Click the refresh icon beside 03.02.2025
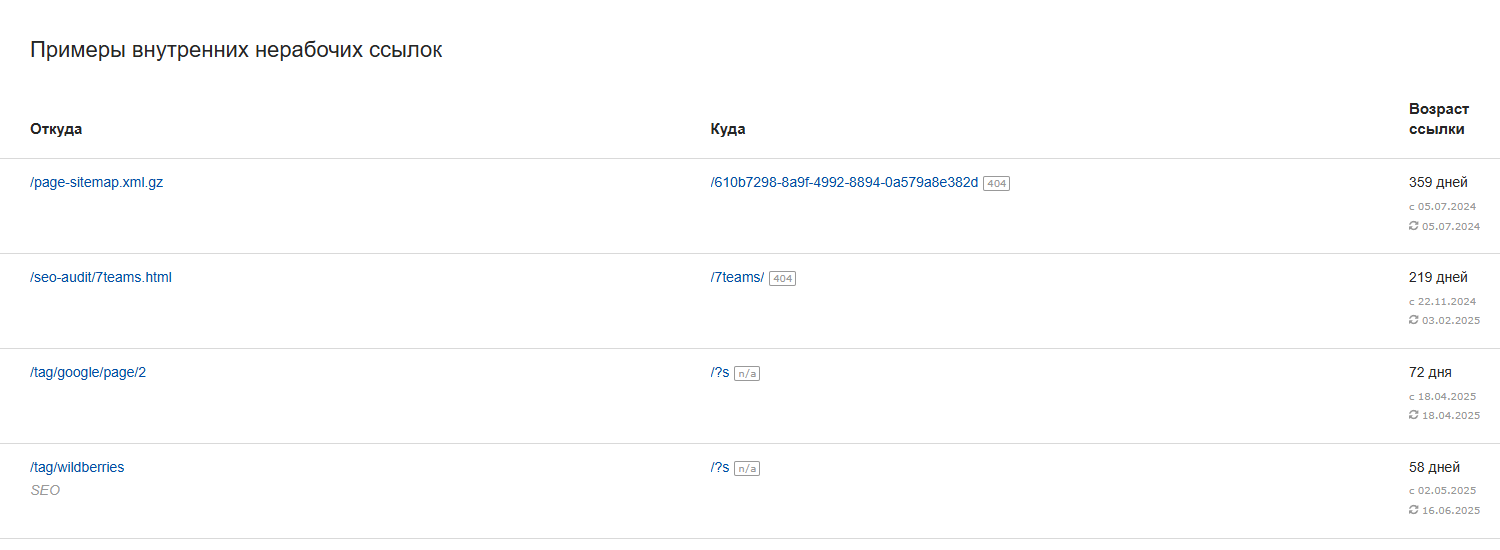The width and height of the screenshot is (1500, 550). [x=1413, y=320]
